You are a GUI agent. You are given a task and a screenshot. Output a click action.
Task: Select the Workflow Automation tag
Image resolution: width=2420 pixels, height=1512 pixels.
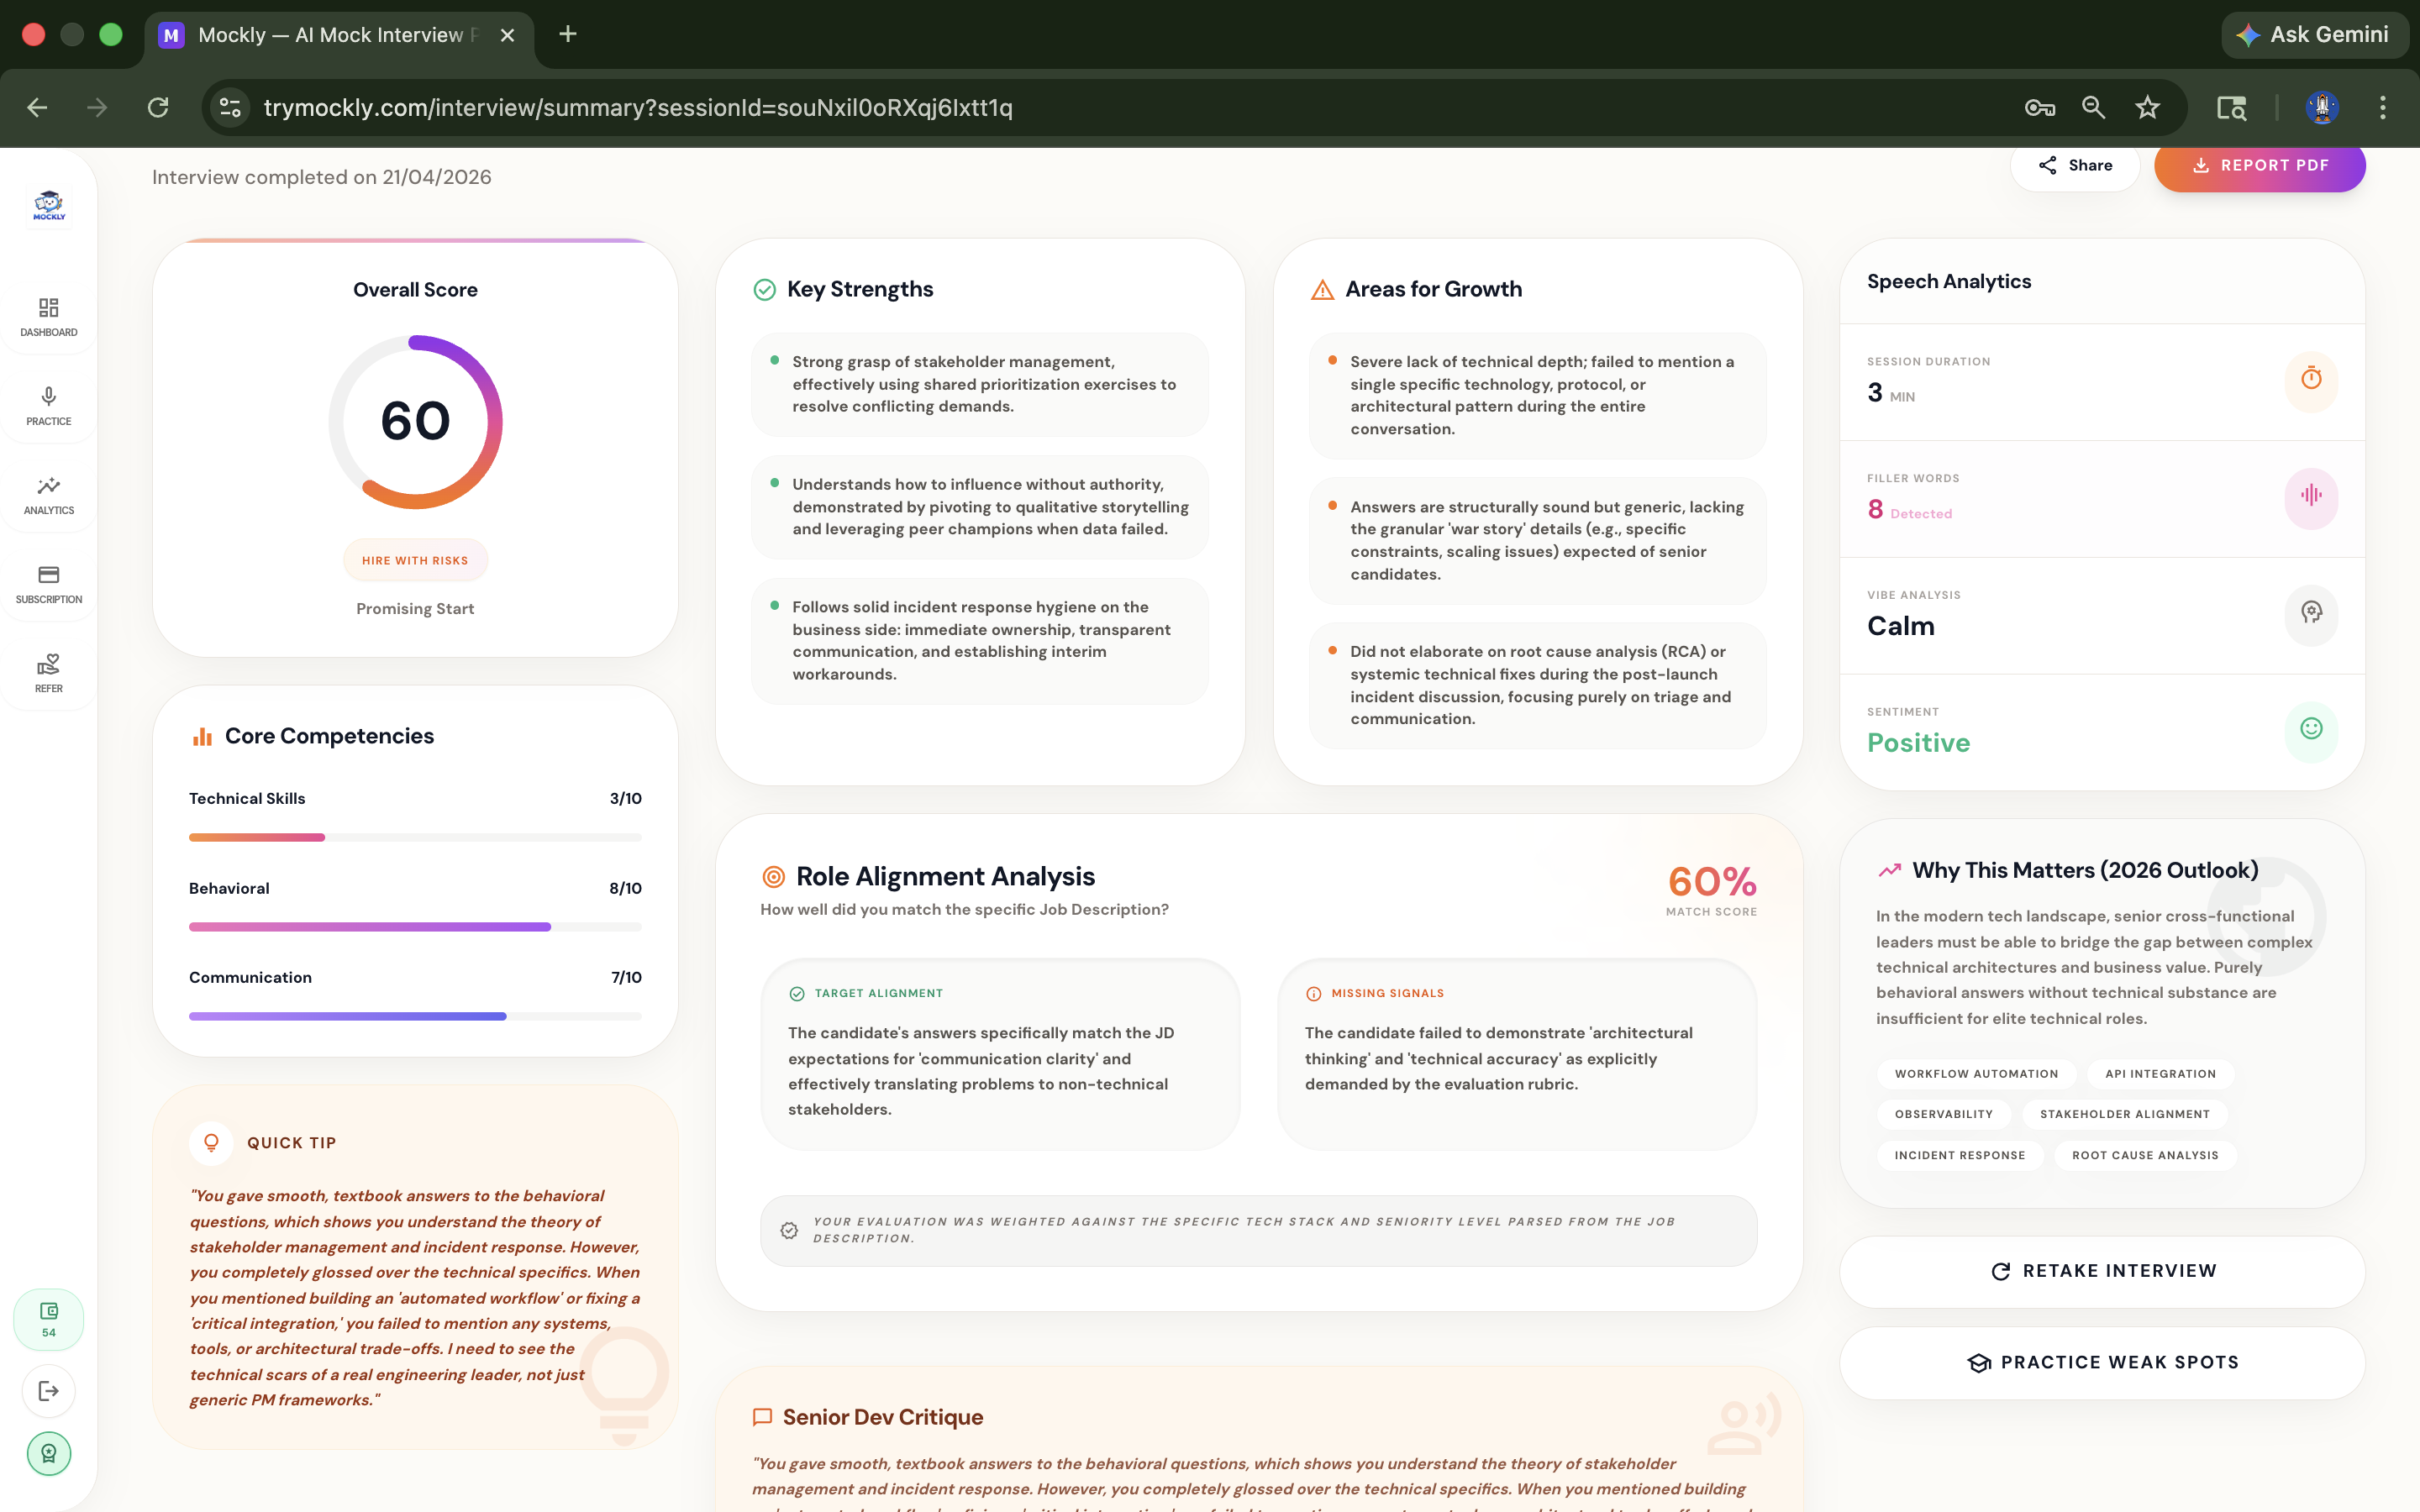tap(1976, 1074)
